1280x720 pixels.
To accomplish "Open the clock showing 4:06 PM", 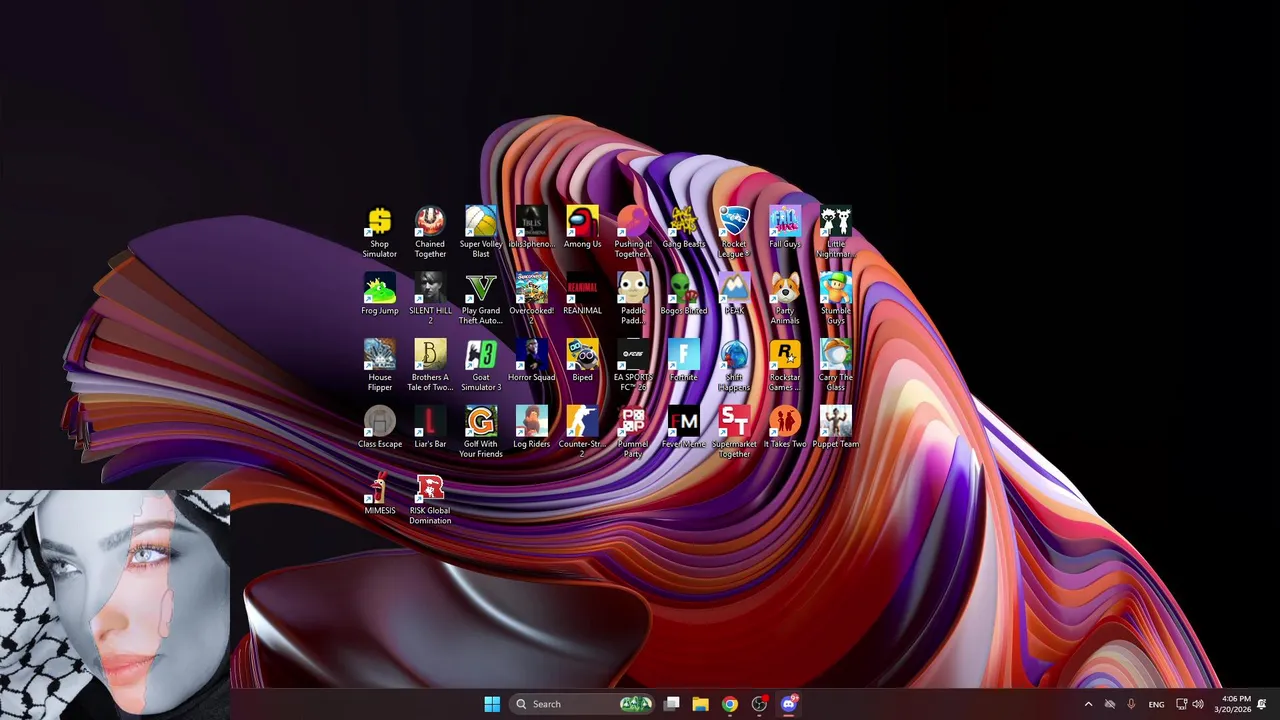I will click(1232, 704).
